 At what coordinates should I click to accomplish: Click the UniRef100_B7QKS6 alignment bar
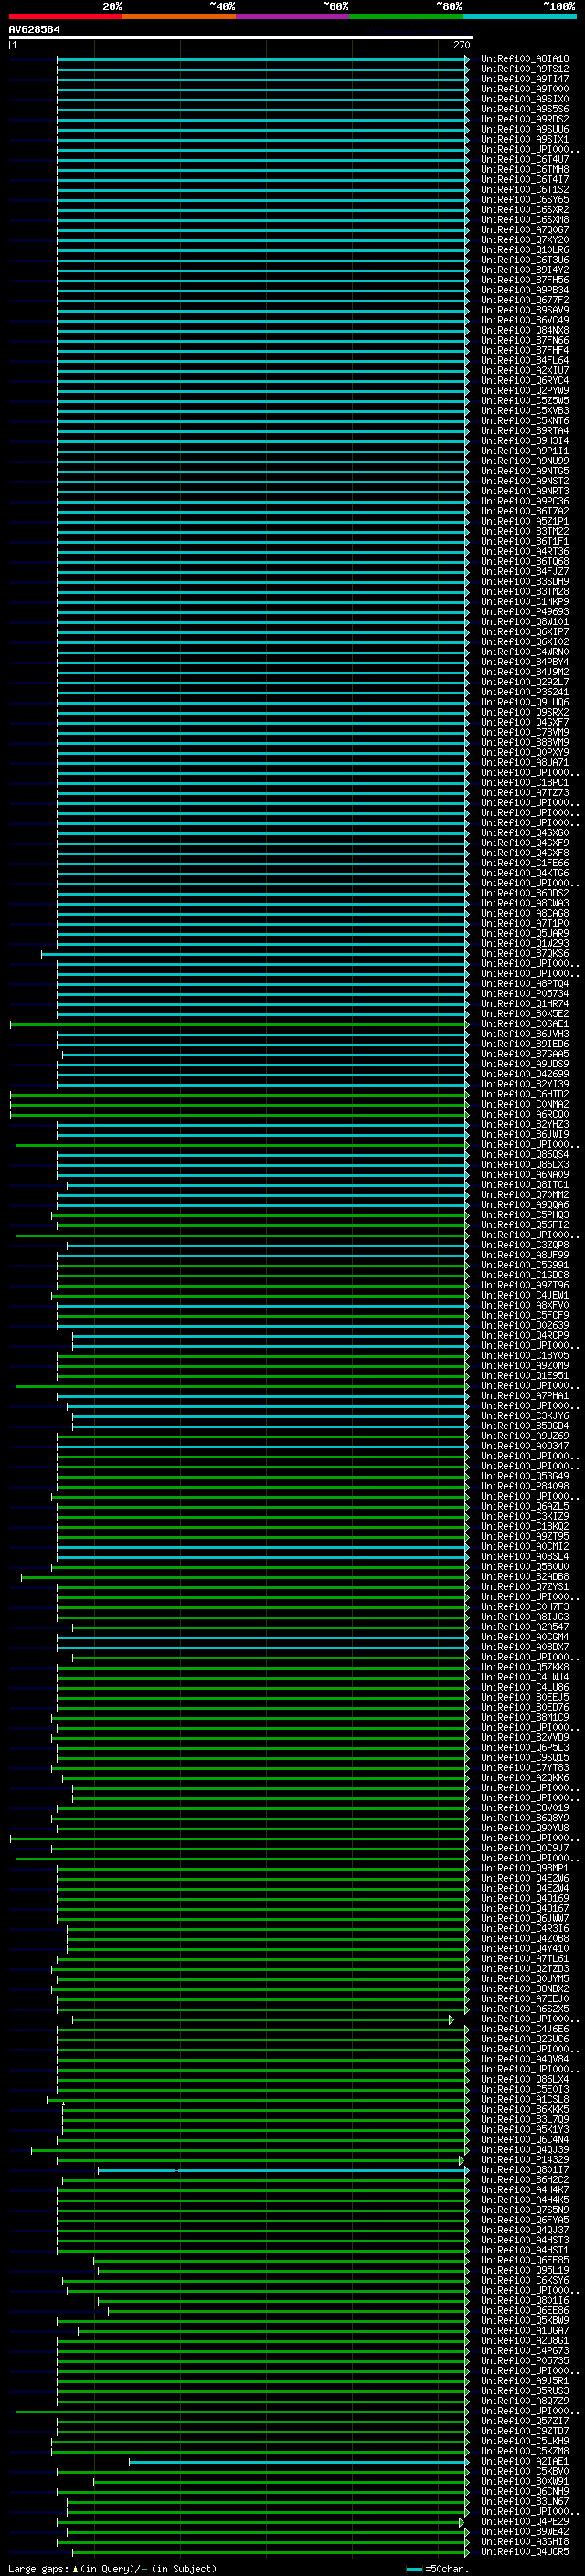255,954
